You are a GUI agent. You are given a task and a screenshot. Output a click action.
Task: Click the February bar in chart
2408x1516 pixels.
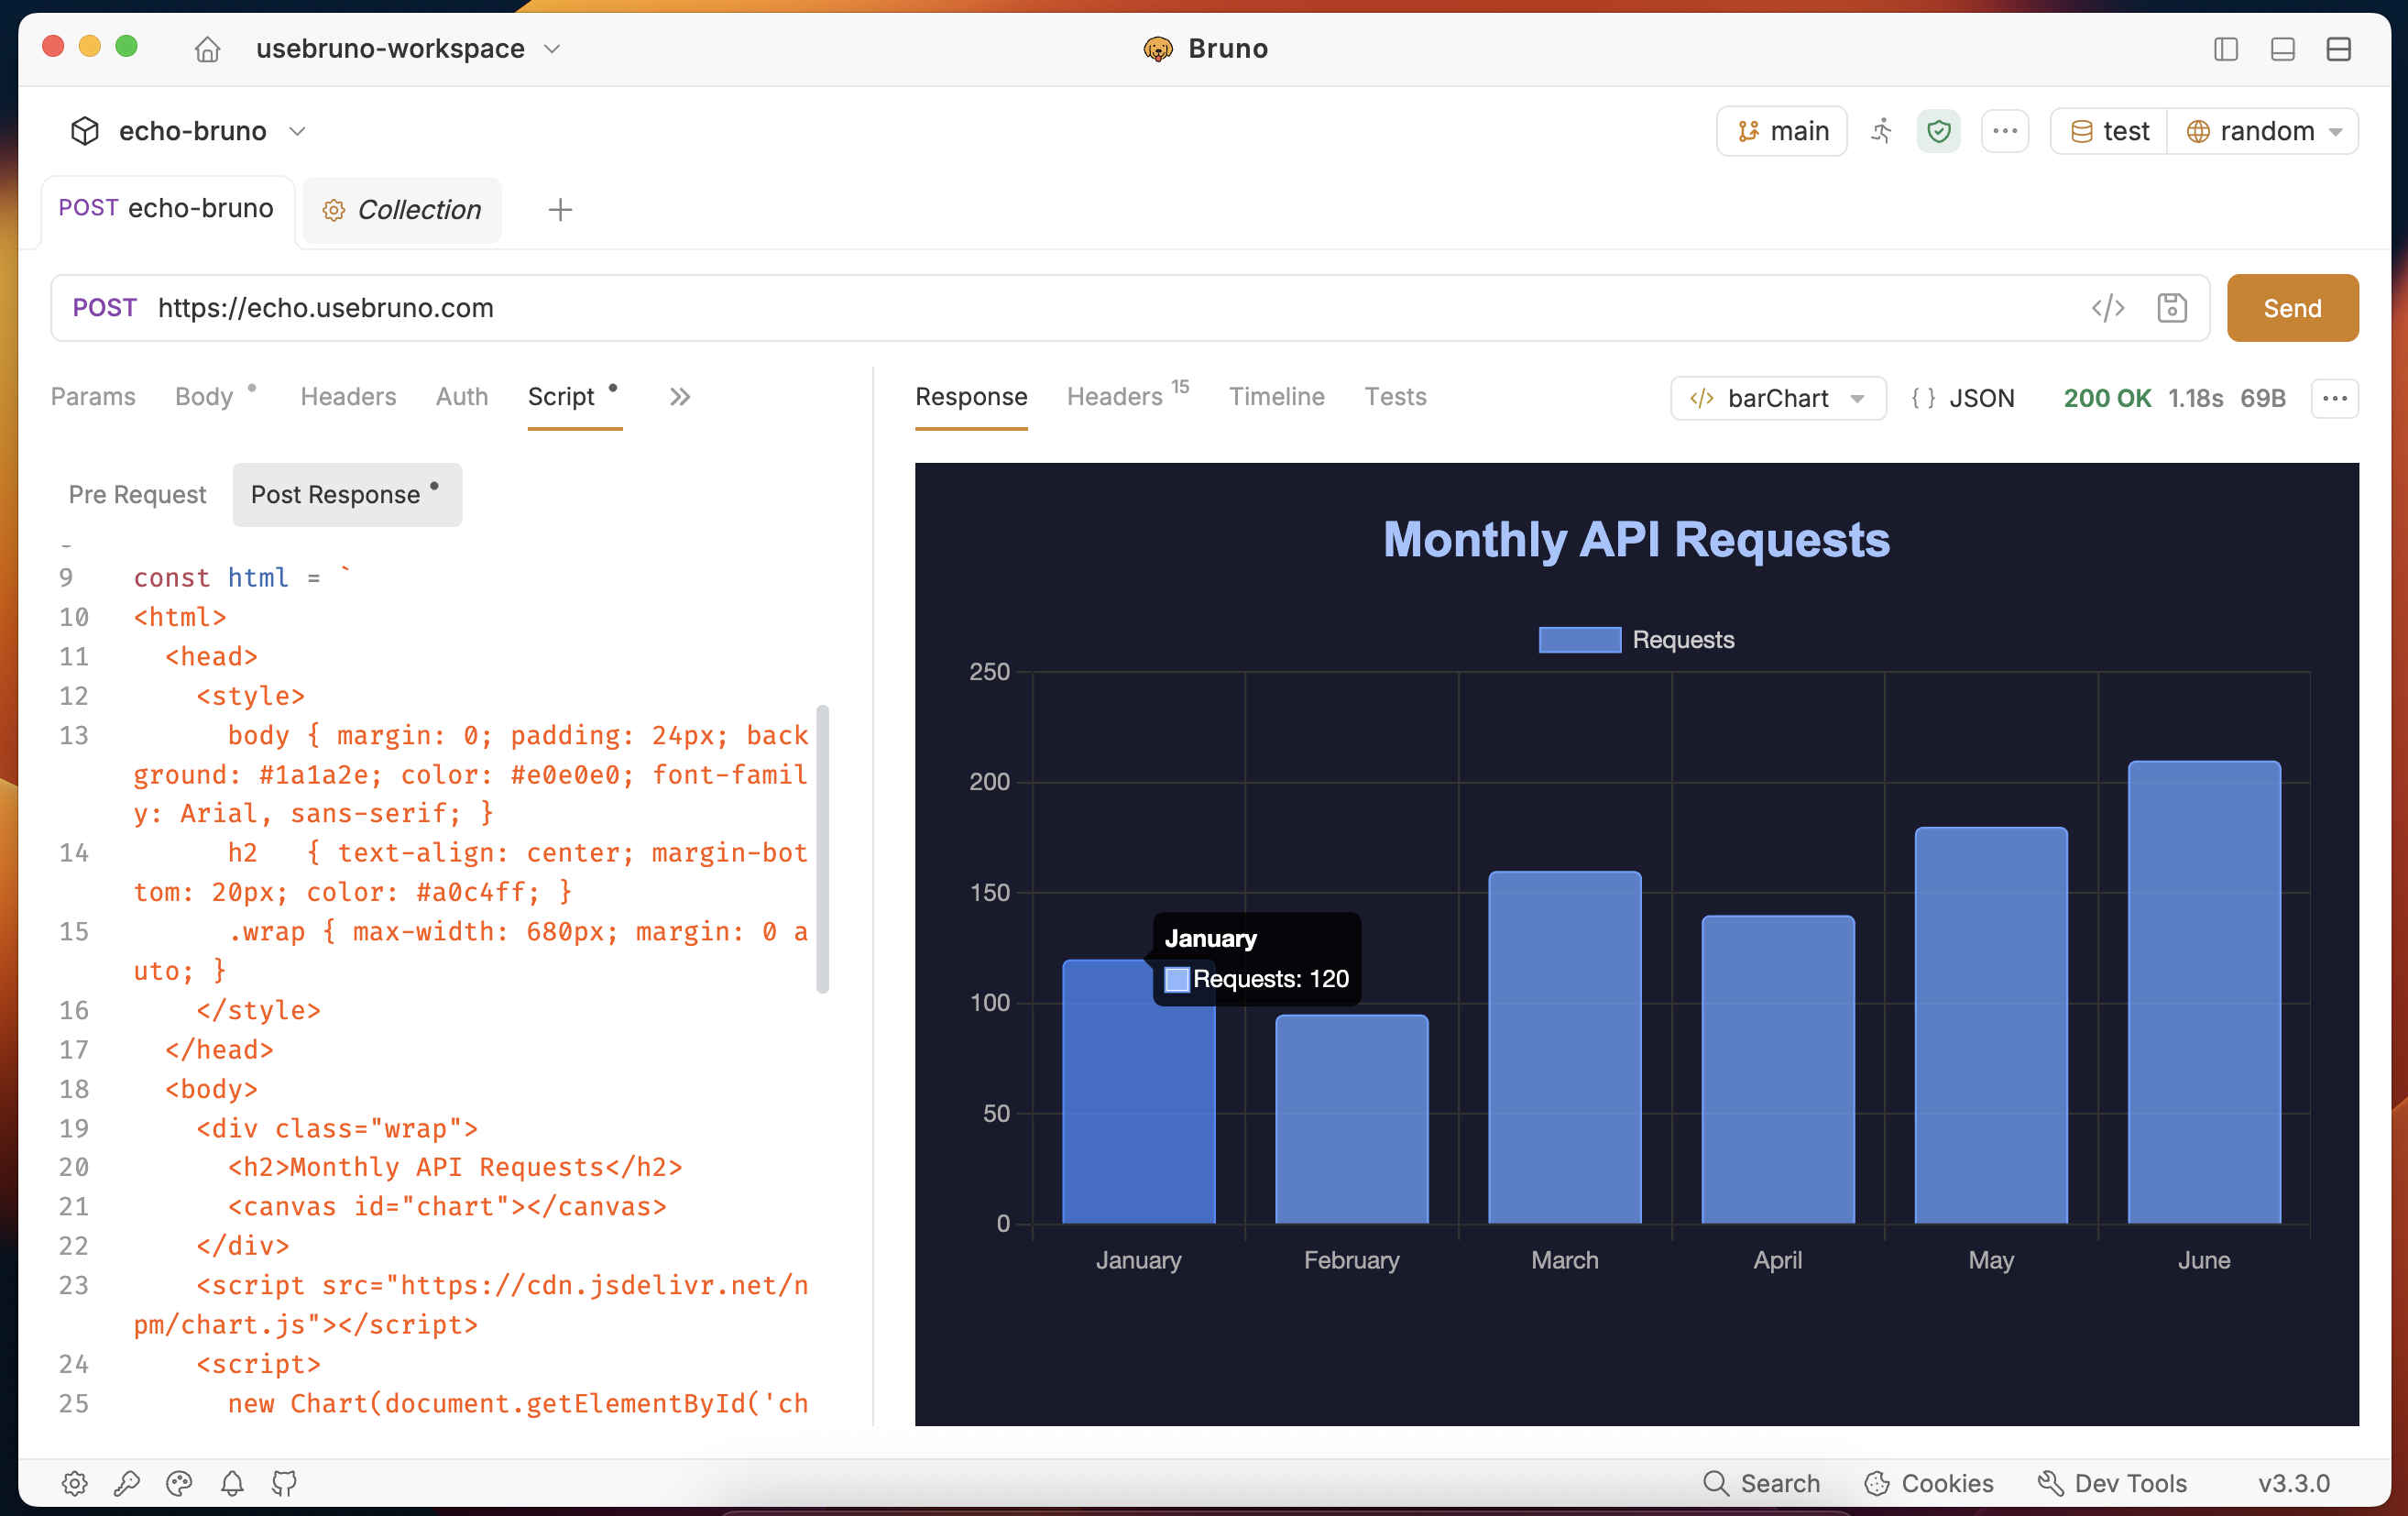coord(1351,1120)
